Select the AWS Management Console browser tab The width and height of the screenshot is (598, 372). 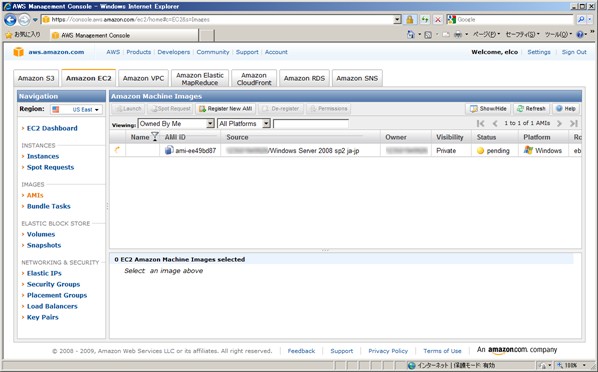click(x=124, y=35)
